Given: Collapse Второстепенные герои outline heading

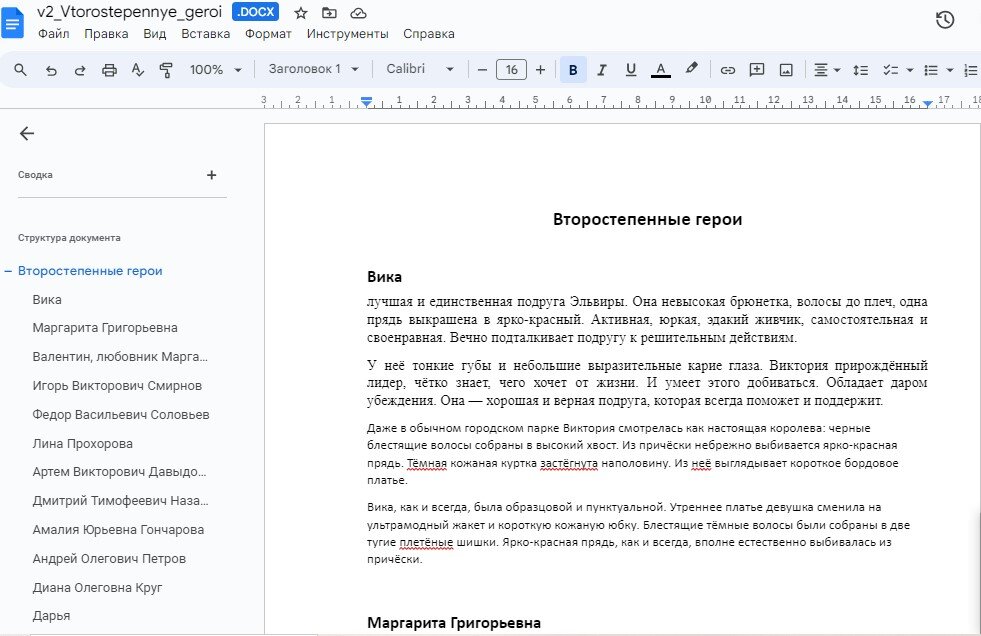Looking at the screenshot, I should point(8,271).
